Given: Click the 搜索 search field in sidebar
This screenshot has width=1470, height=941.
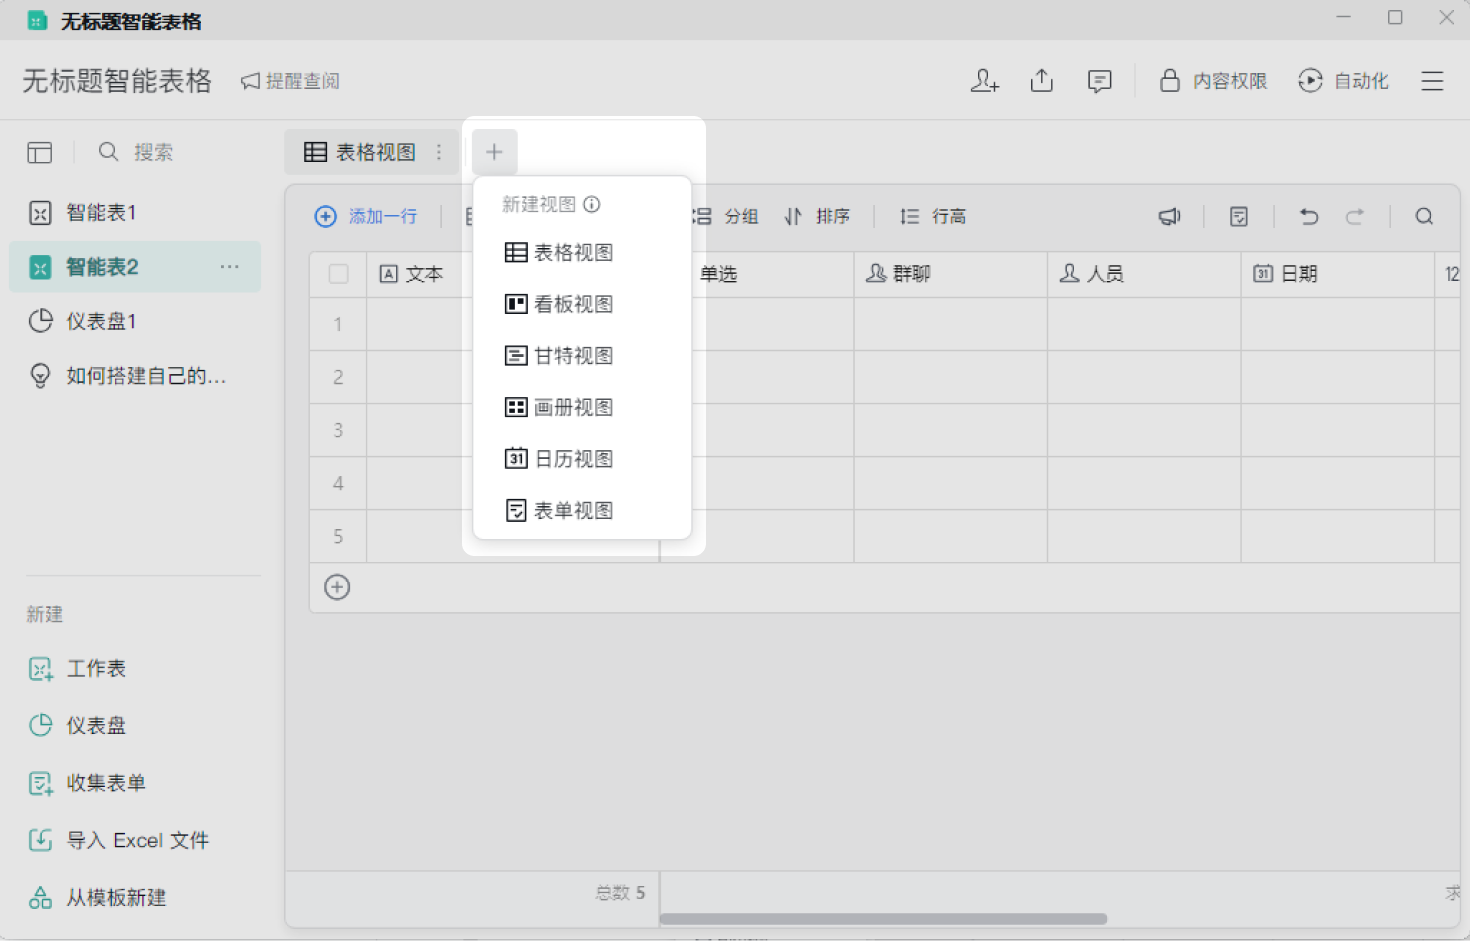Looking at the screenshot, I should pyautogui.click(x=153, y=152).
